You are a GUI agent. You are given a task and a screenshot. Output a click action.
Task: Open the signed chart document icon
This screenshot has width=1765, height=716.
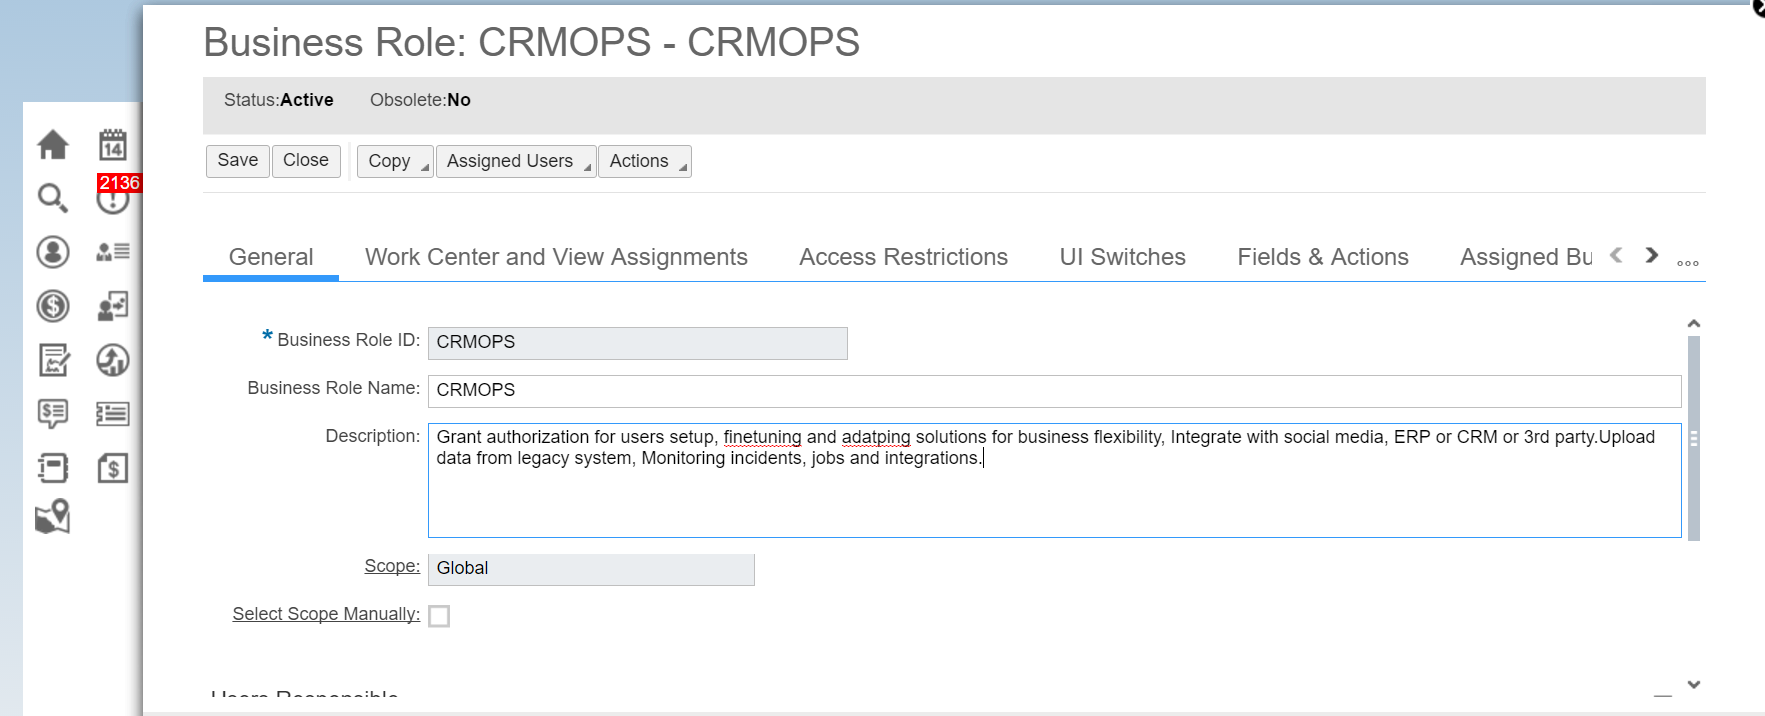pyautogui.click(x=53, y=360)
